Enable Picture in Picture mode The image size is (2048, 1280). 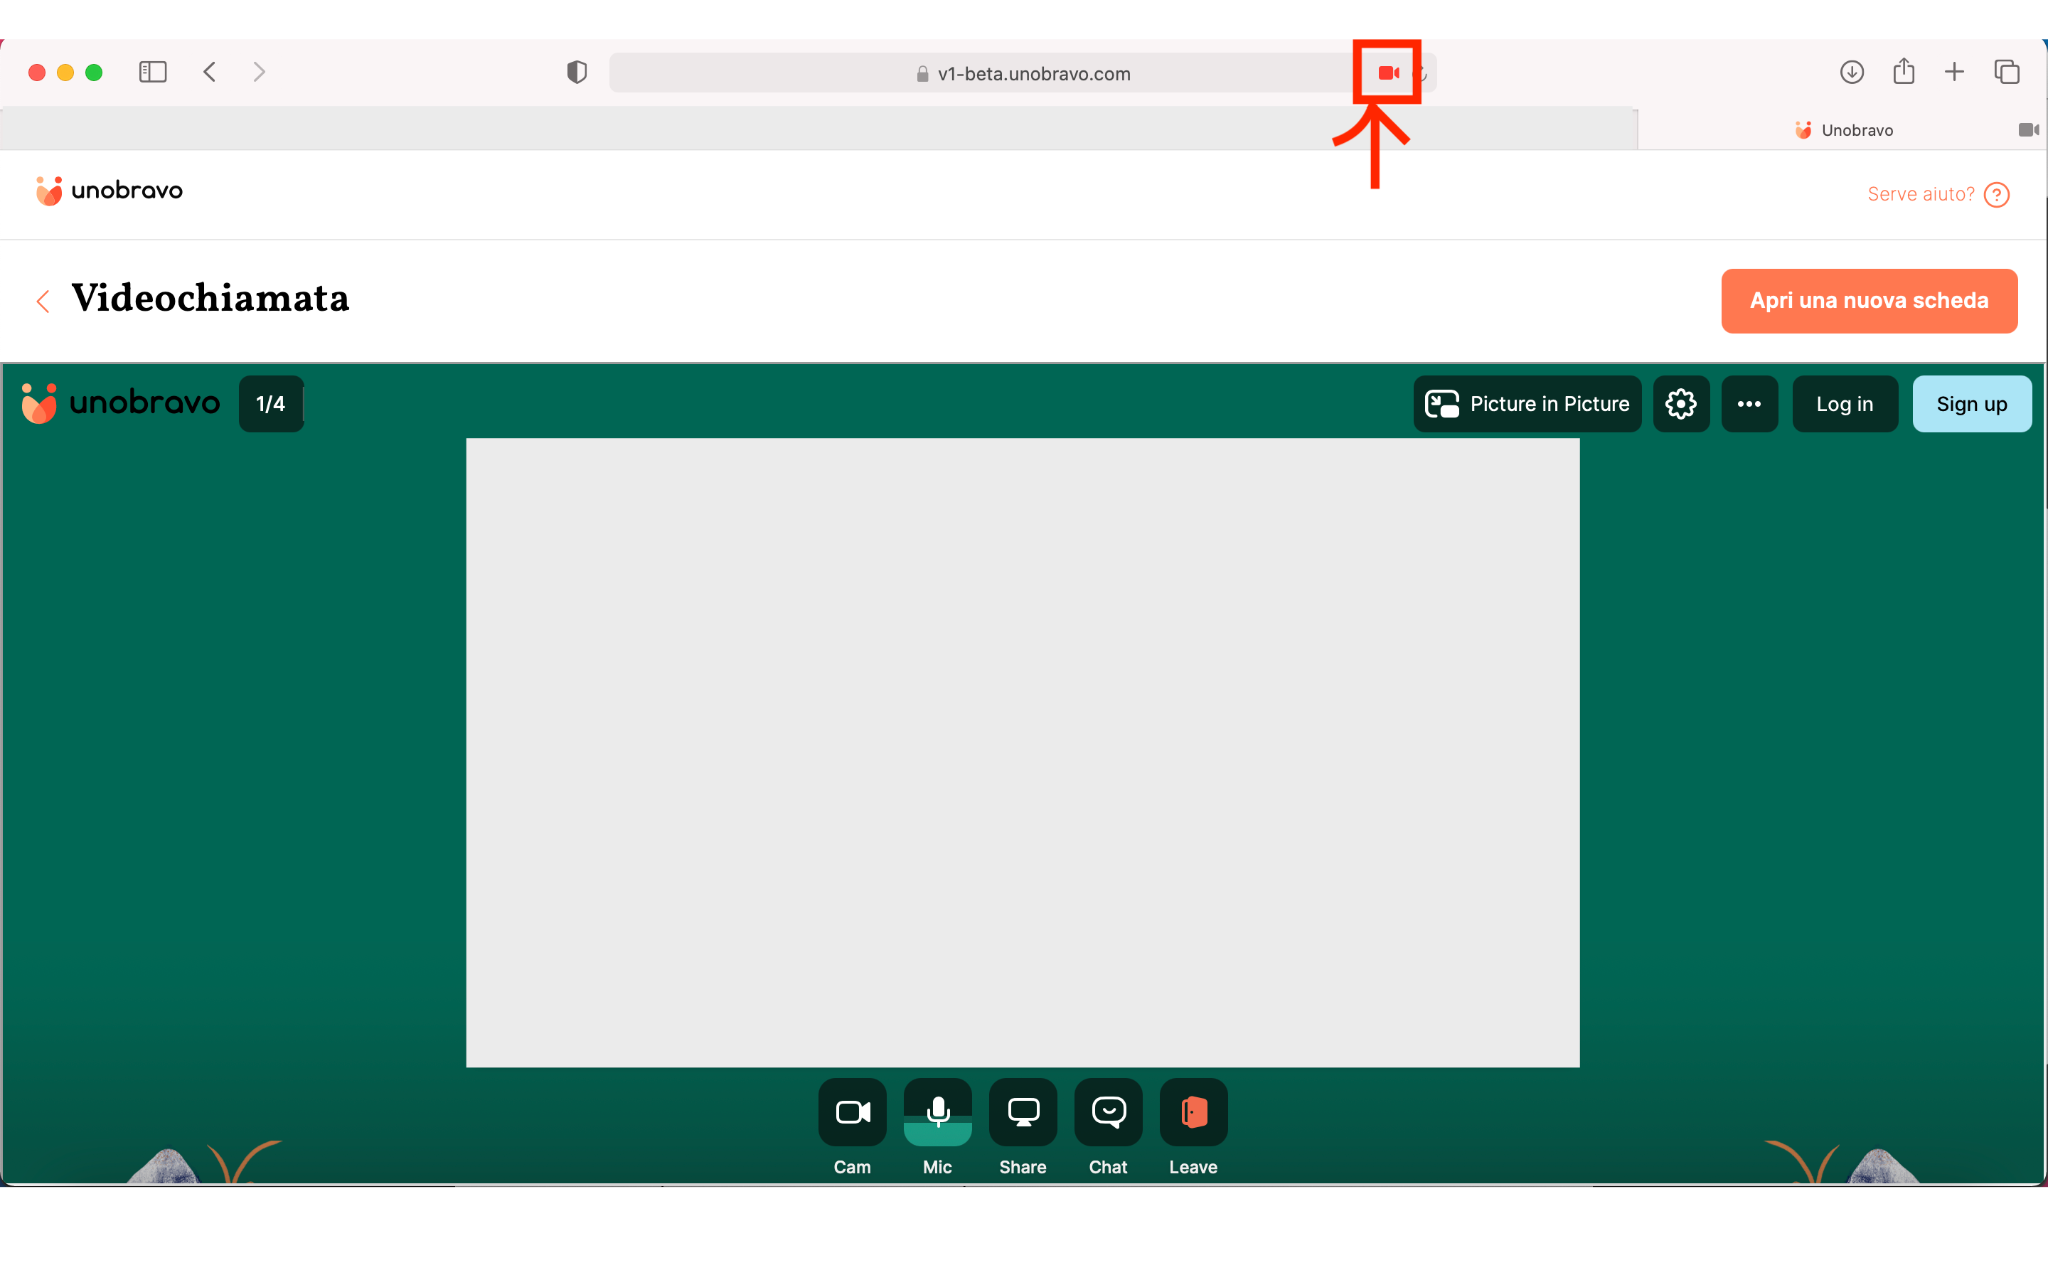point(1527,404)
